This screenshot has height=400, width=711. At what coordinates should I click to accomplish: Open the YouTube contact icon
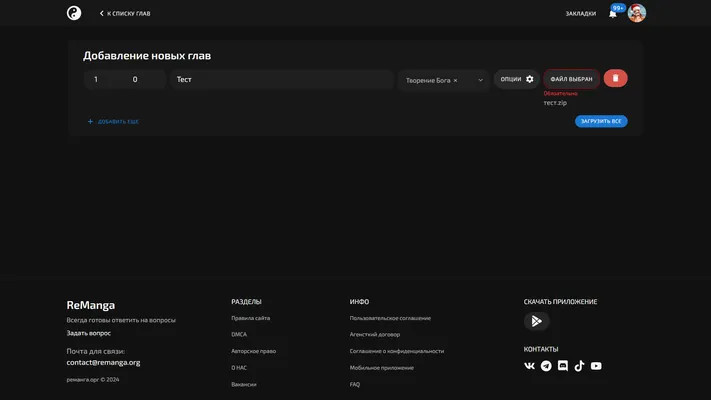pos(596,366)
